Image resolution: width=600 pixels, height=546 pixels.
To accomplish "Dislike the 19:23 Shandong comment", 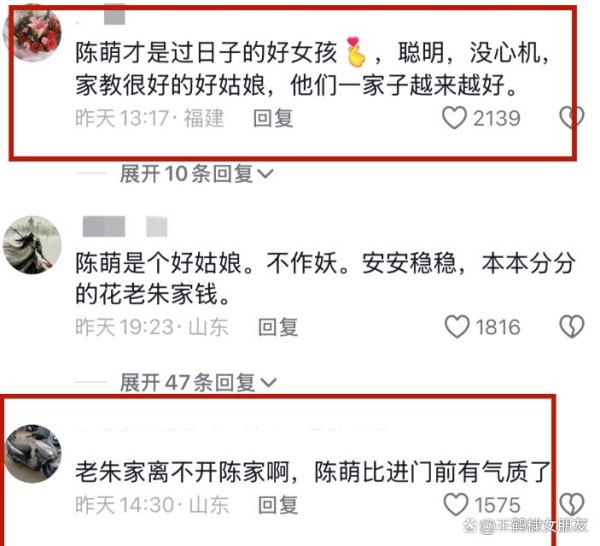I will 572,327.
